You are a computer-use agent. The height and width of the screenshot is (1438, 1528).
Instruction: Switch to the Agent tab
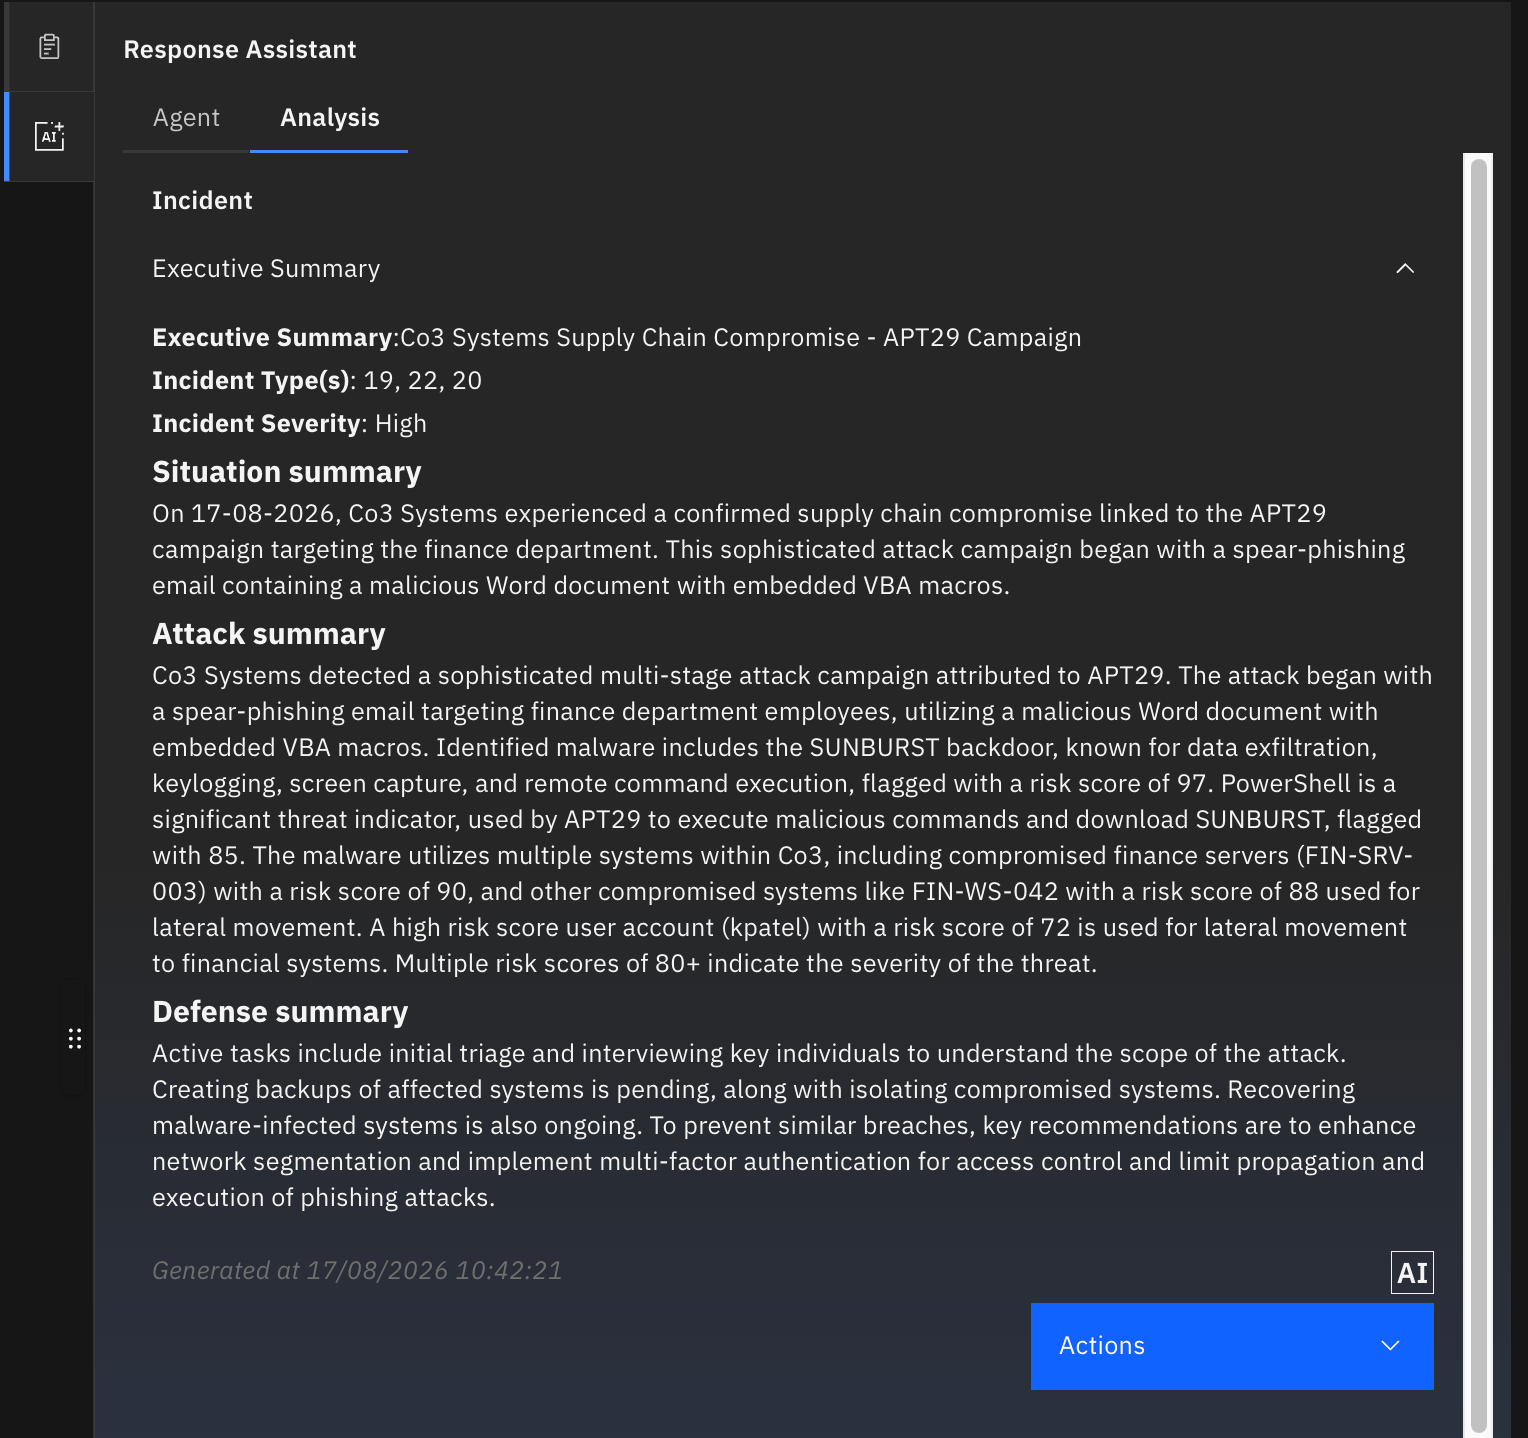(186, 118)
